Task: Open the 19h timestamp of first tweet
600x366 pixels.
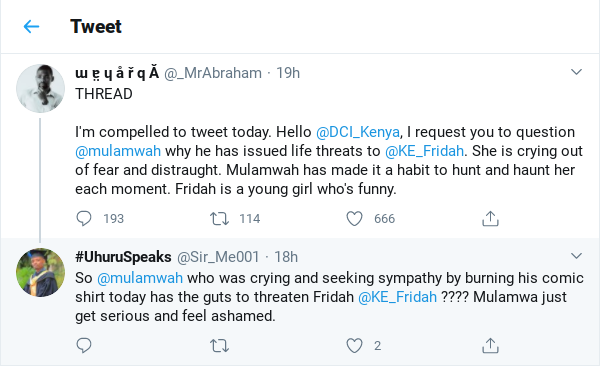Action: (x=288, y=73)
